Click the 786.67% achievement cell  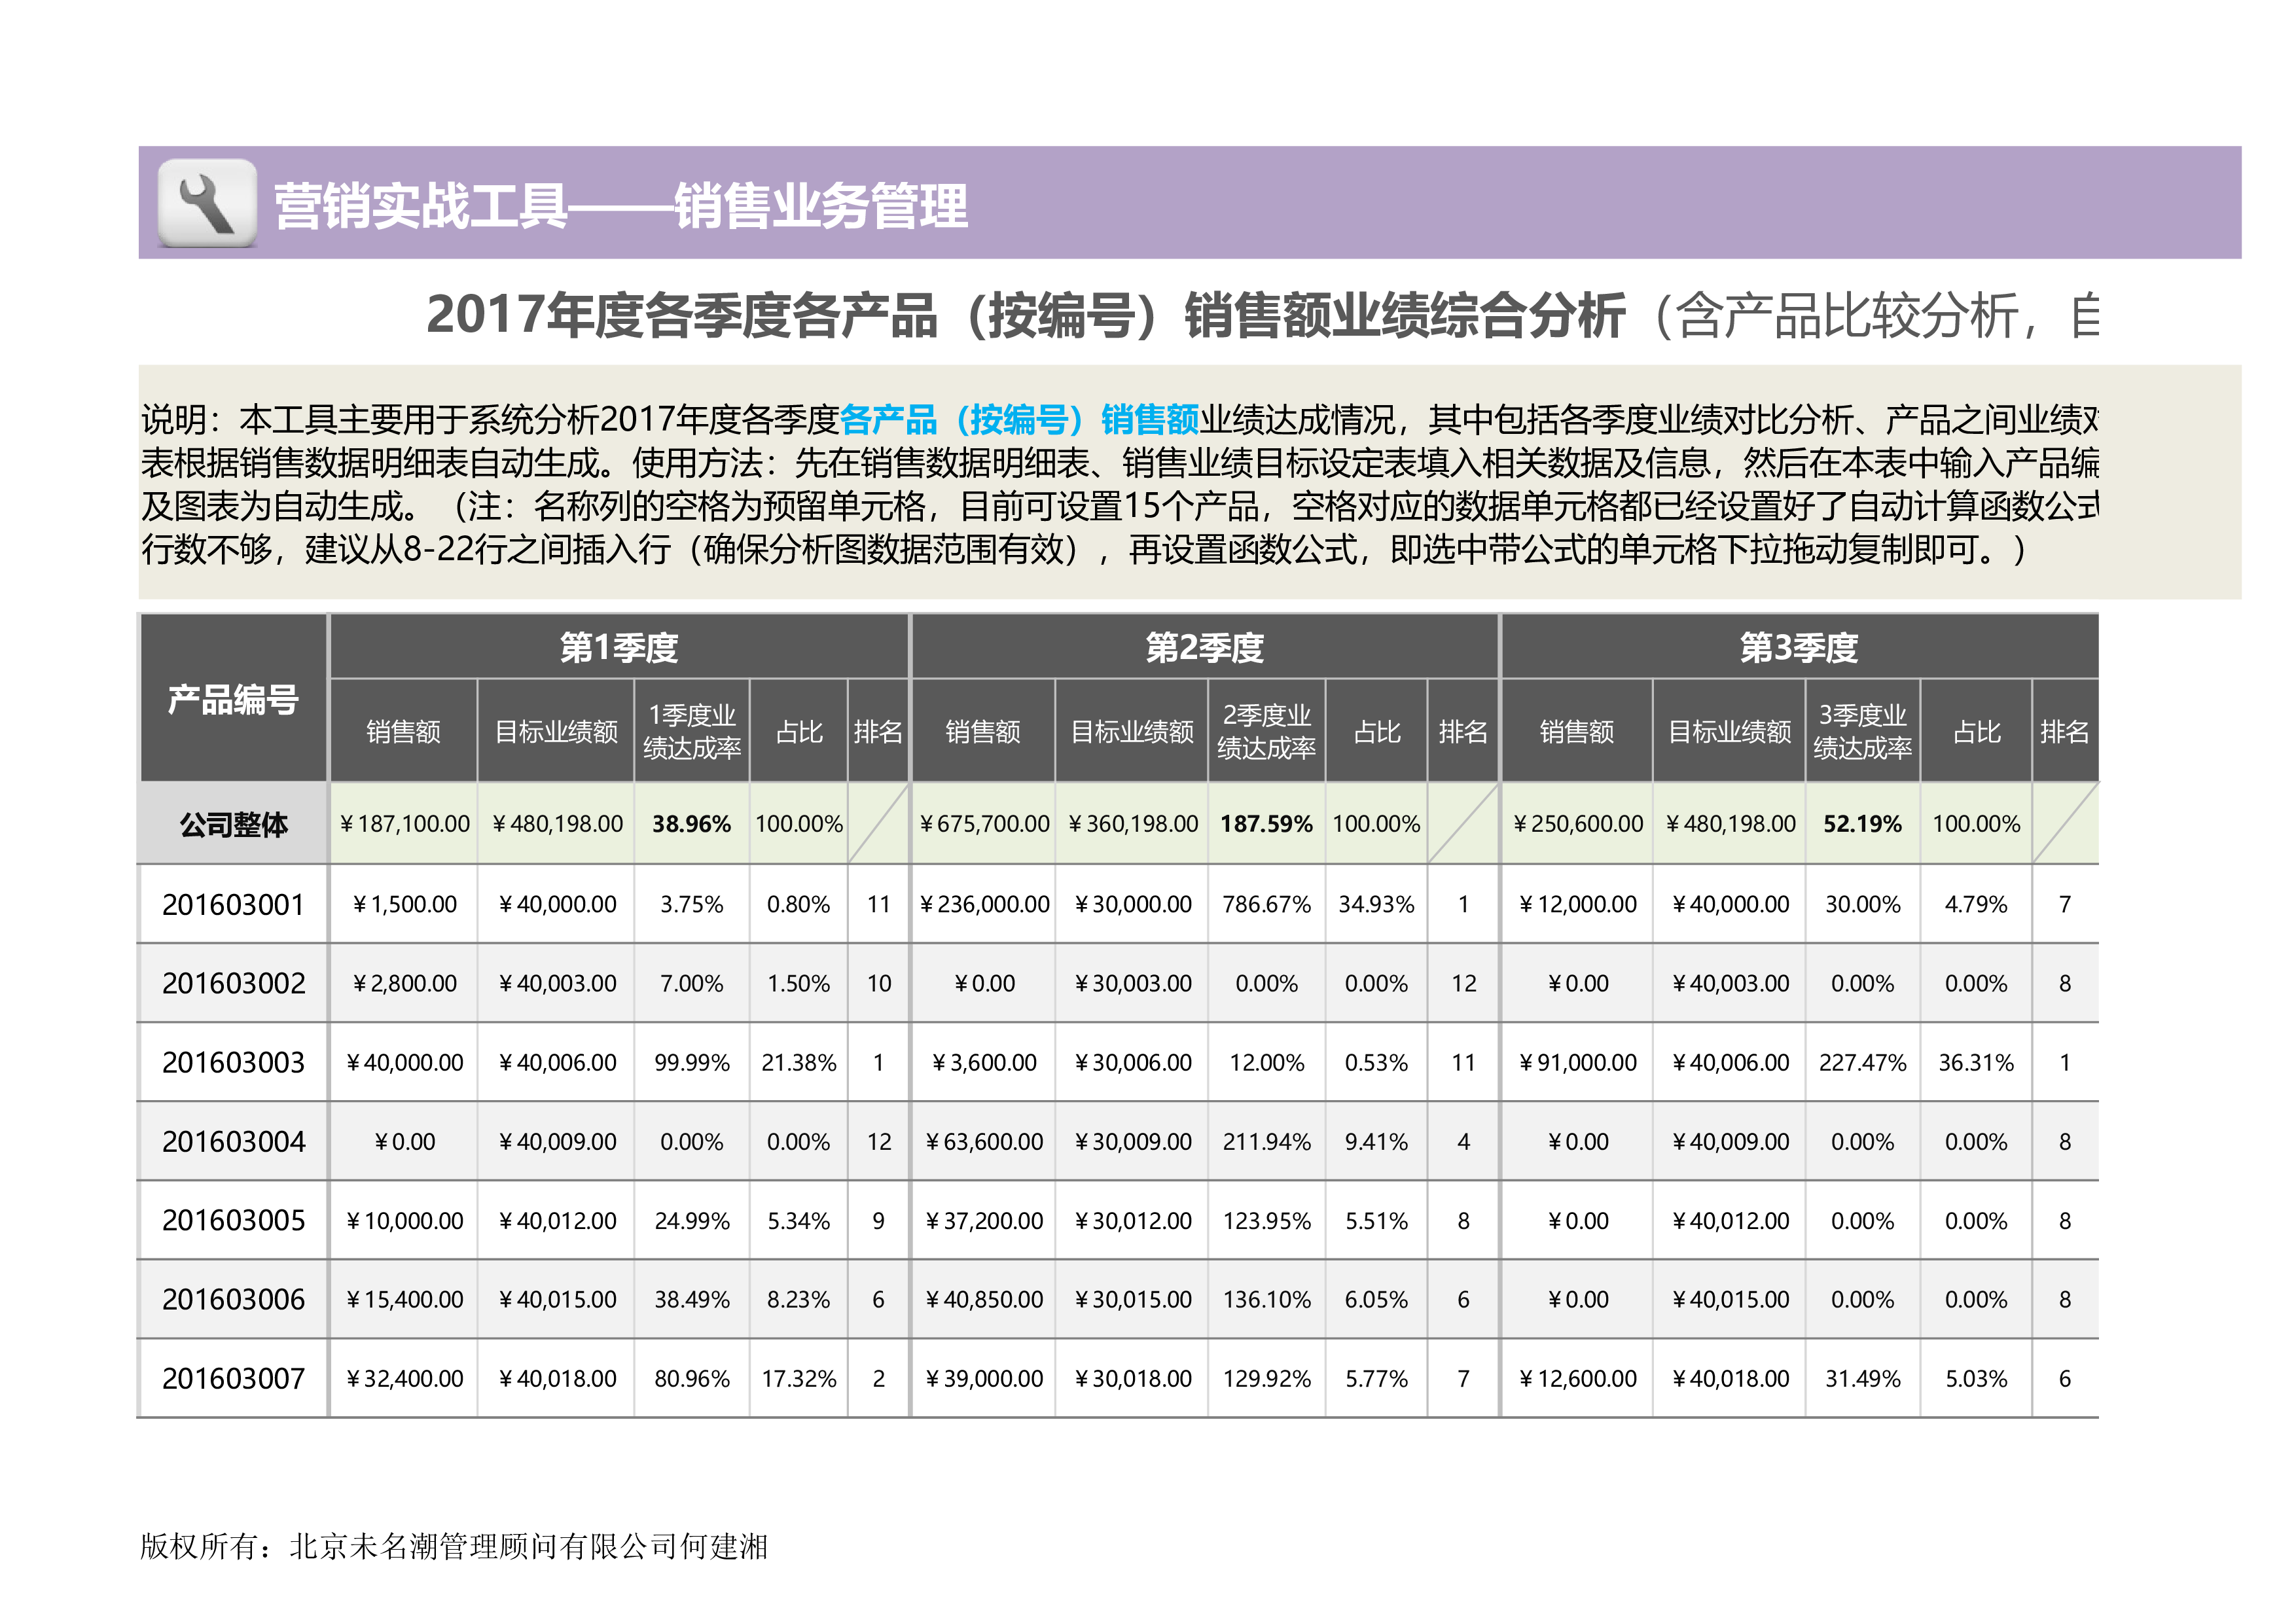click(1266, 904)
